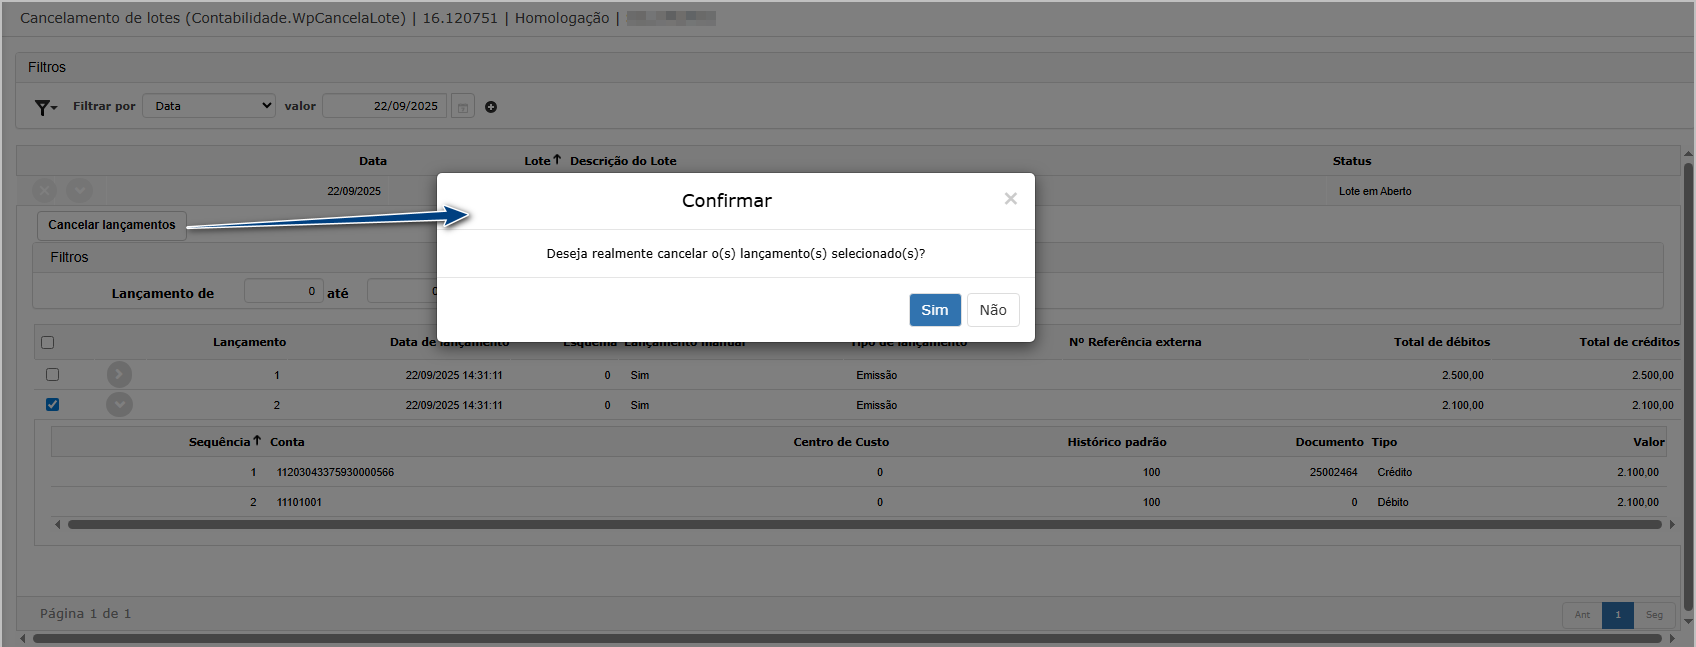Image resolution: width=1696 pixels, height=647 pixels.
Task: Open the Filtrar por Data dropdown
Action: [x=209, y=106]
